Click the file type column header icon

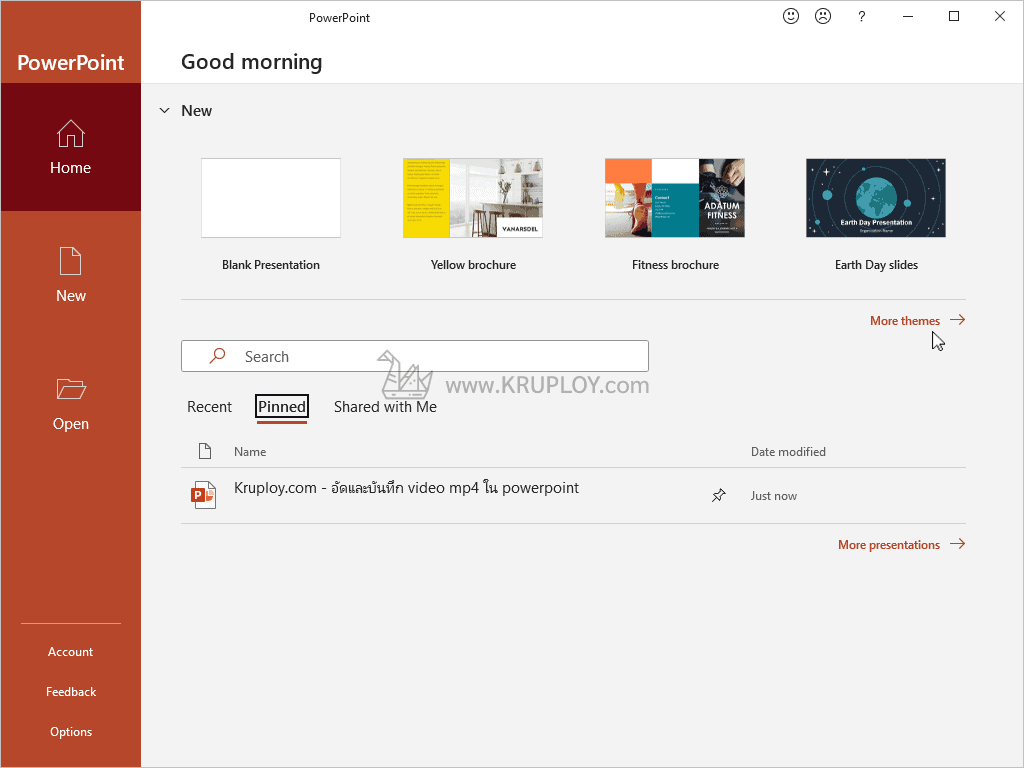click(x=204, y=451)
